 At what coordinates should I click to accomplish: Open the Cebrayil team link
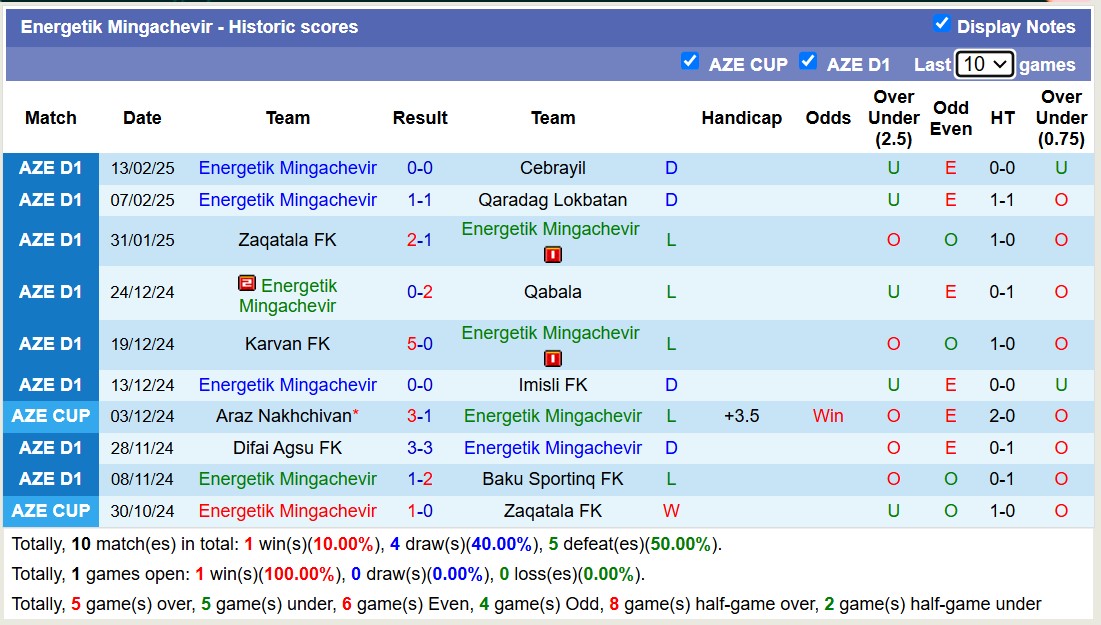coord(553,168)
